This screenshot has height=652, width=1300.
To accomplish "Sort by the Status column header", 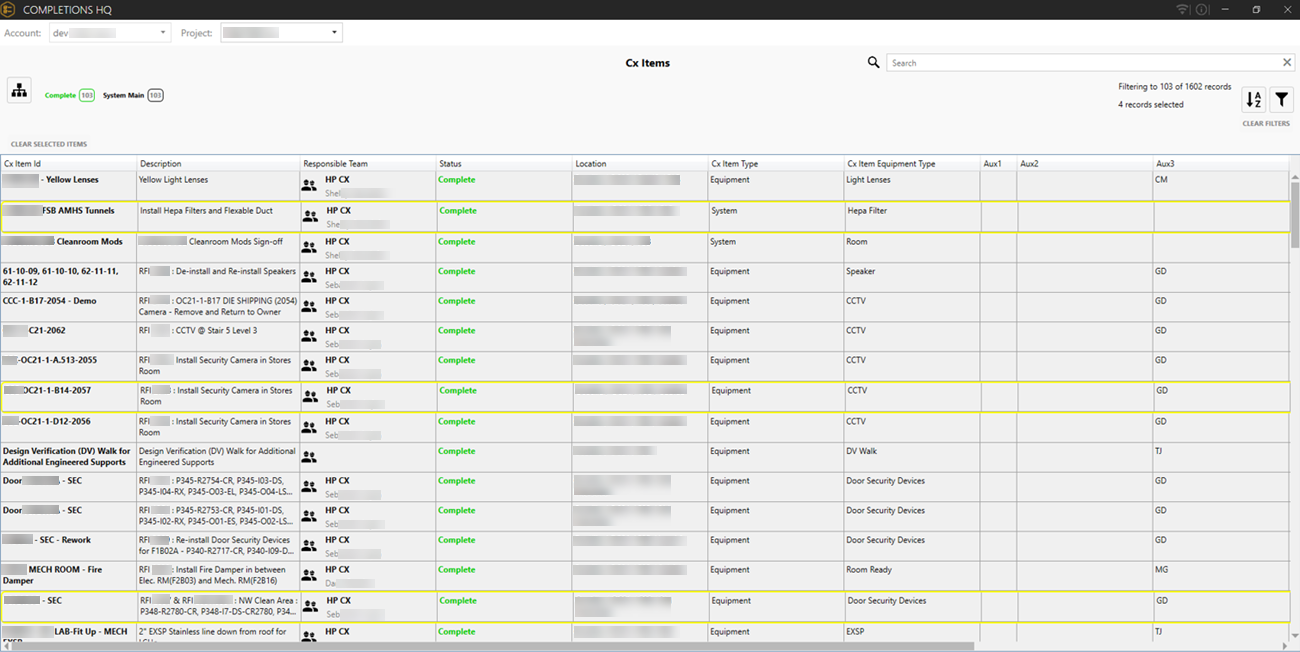I will coord(450,163).
